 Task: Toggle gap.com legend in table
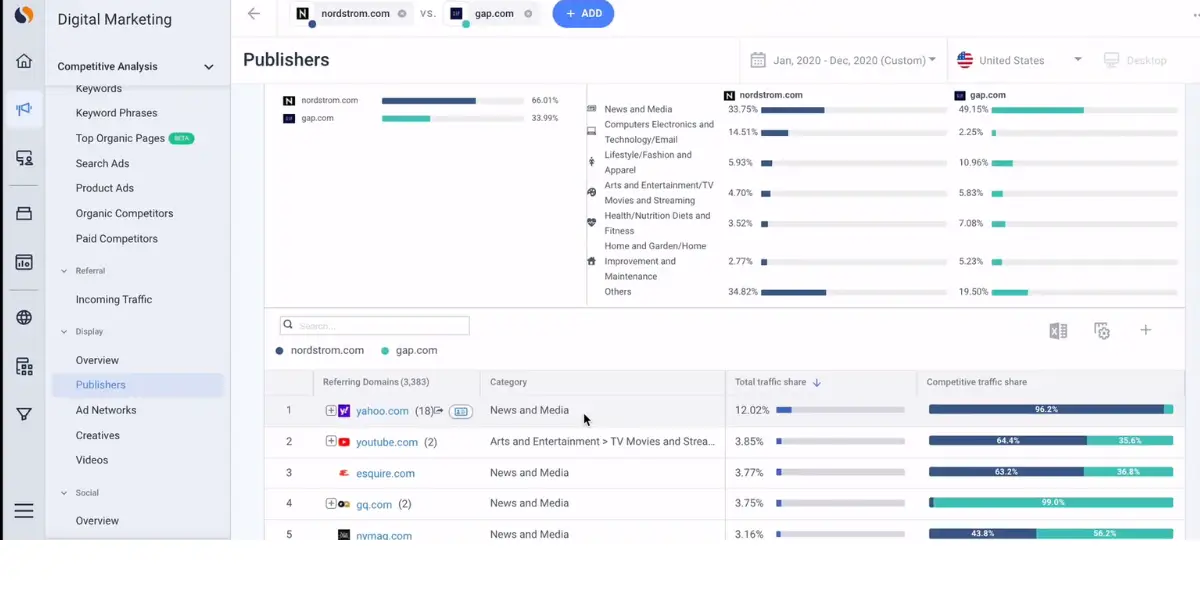coord(409,351)
